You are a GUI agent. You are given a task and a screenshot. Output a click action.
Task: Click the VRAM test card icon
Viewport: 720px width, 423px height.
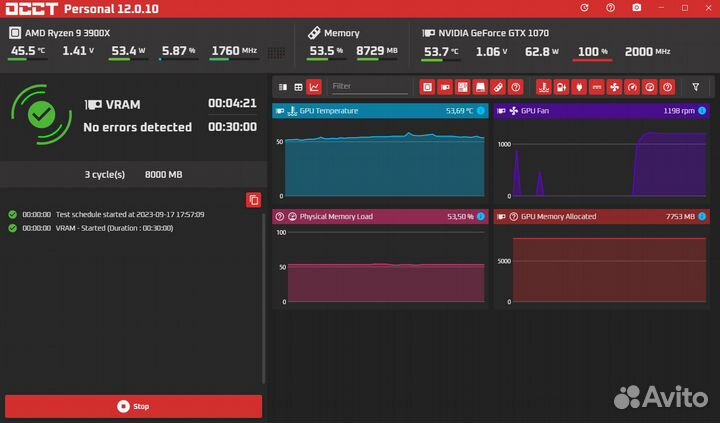(93, 105)
